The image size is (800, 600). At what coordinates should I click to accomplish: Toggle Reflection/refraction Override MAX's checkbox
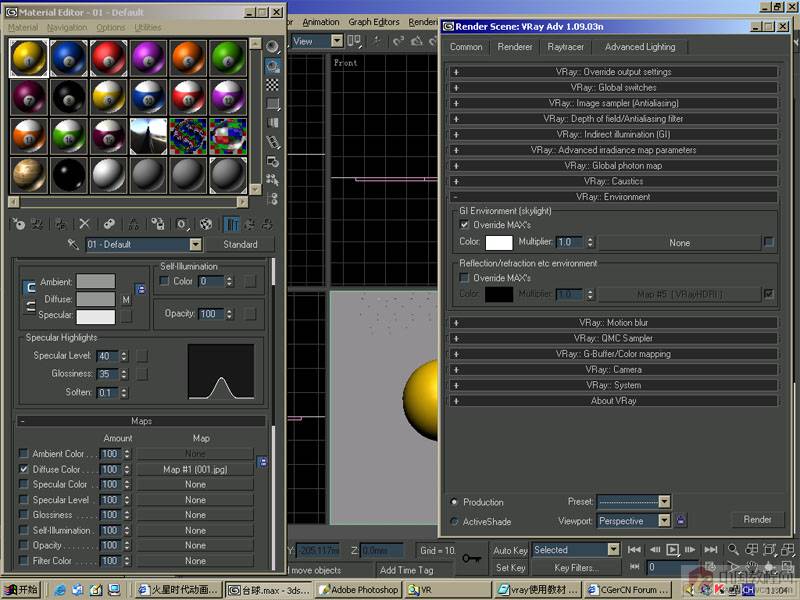(464, 278)
